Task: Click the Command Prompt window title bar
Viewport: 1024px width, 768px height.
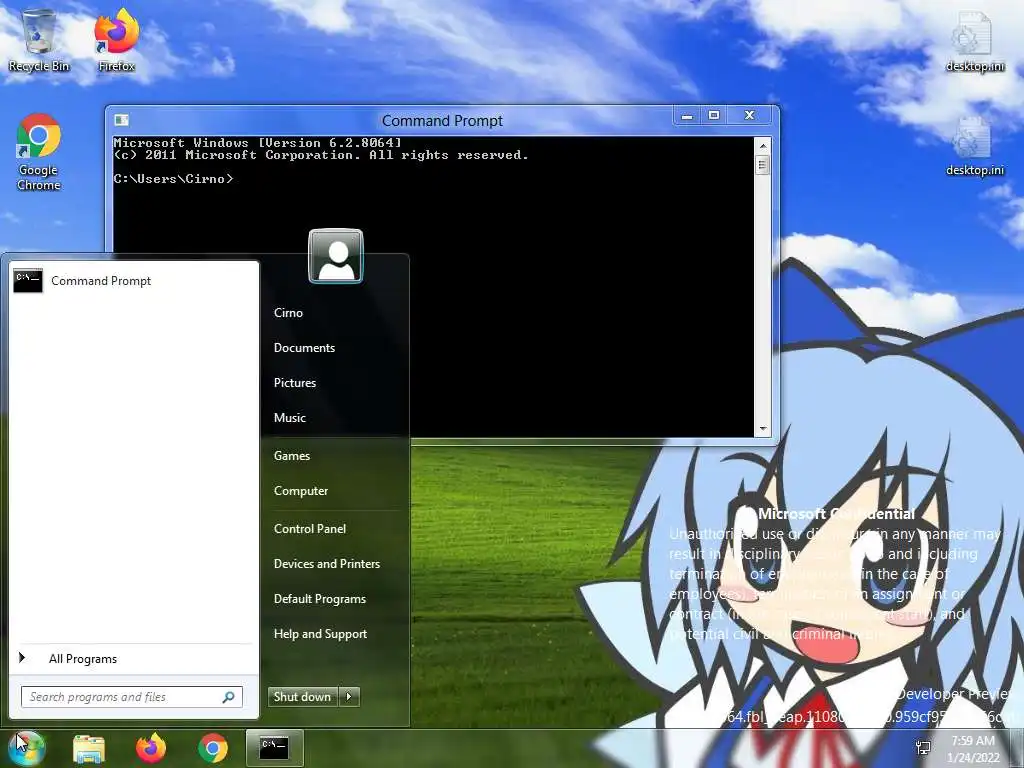Action: 442,121
